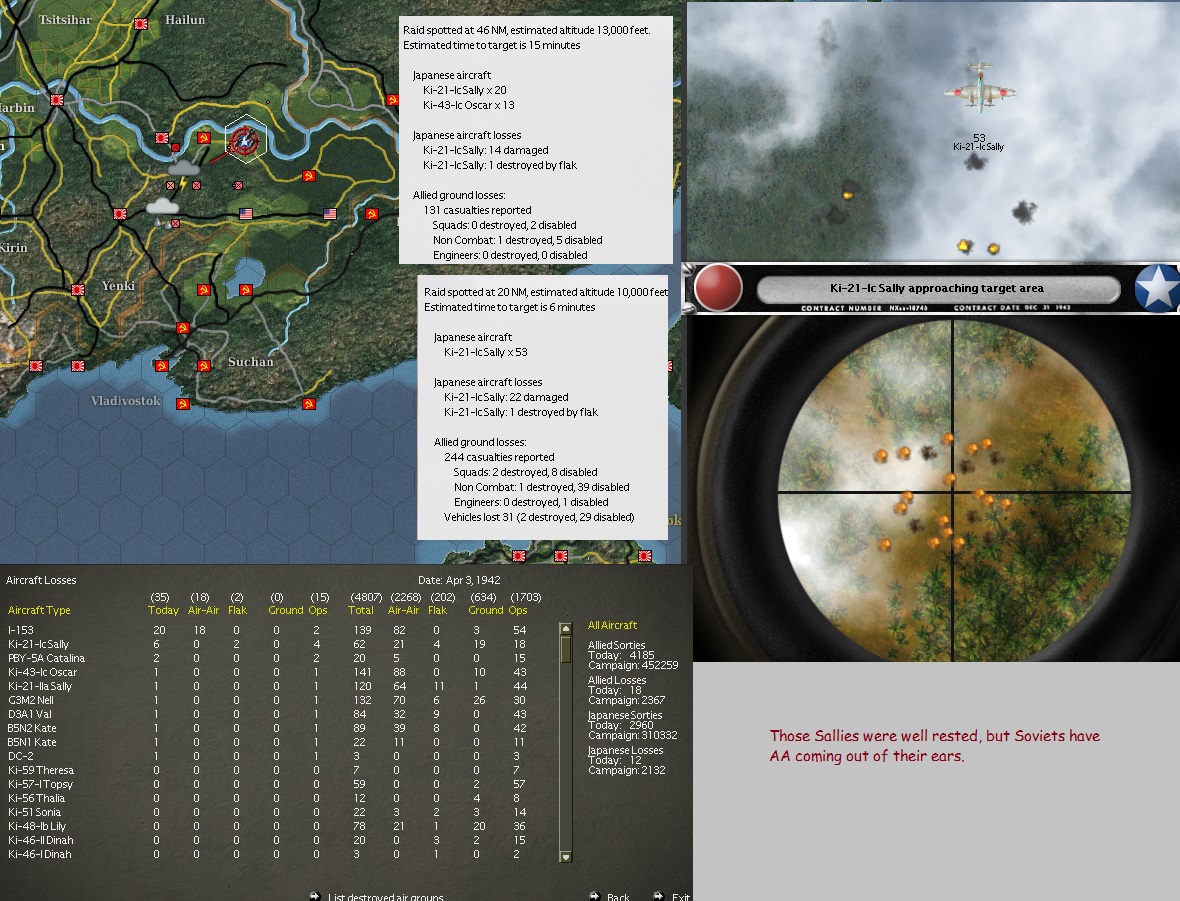The height and width of the screenshot is (901, 1180).
Task: Click Exit in the Aircraft Losses screen
Action: (x=680, y=896)
